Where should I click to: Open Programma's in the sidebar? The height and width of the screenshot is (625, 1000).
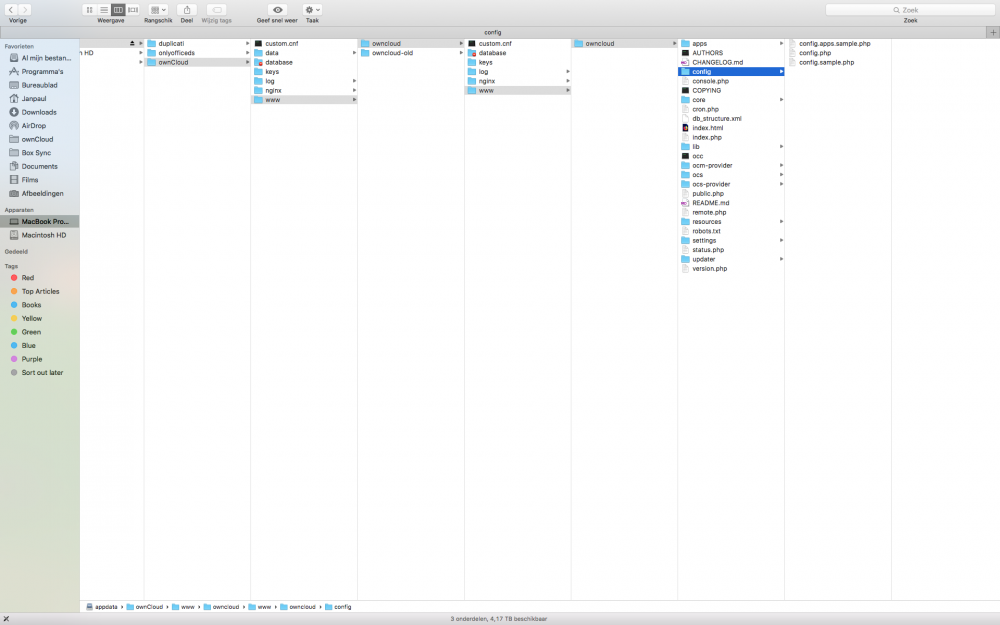(40, 71)
